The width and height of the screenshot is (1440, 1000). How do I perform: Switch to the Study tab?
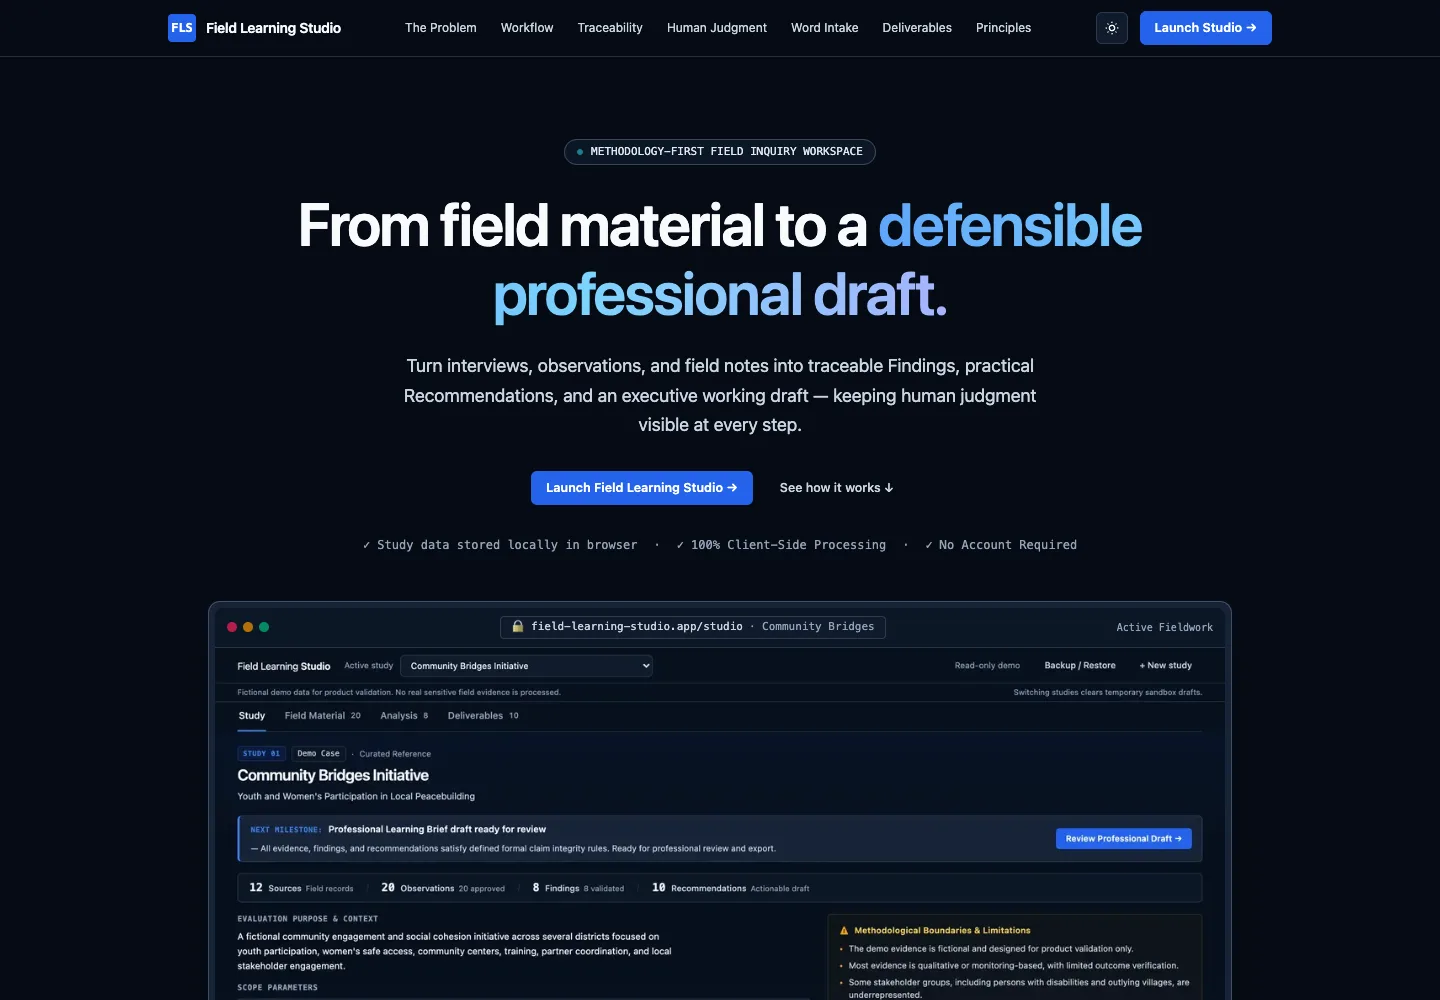click(x=252, y=716)
